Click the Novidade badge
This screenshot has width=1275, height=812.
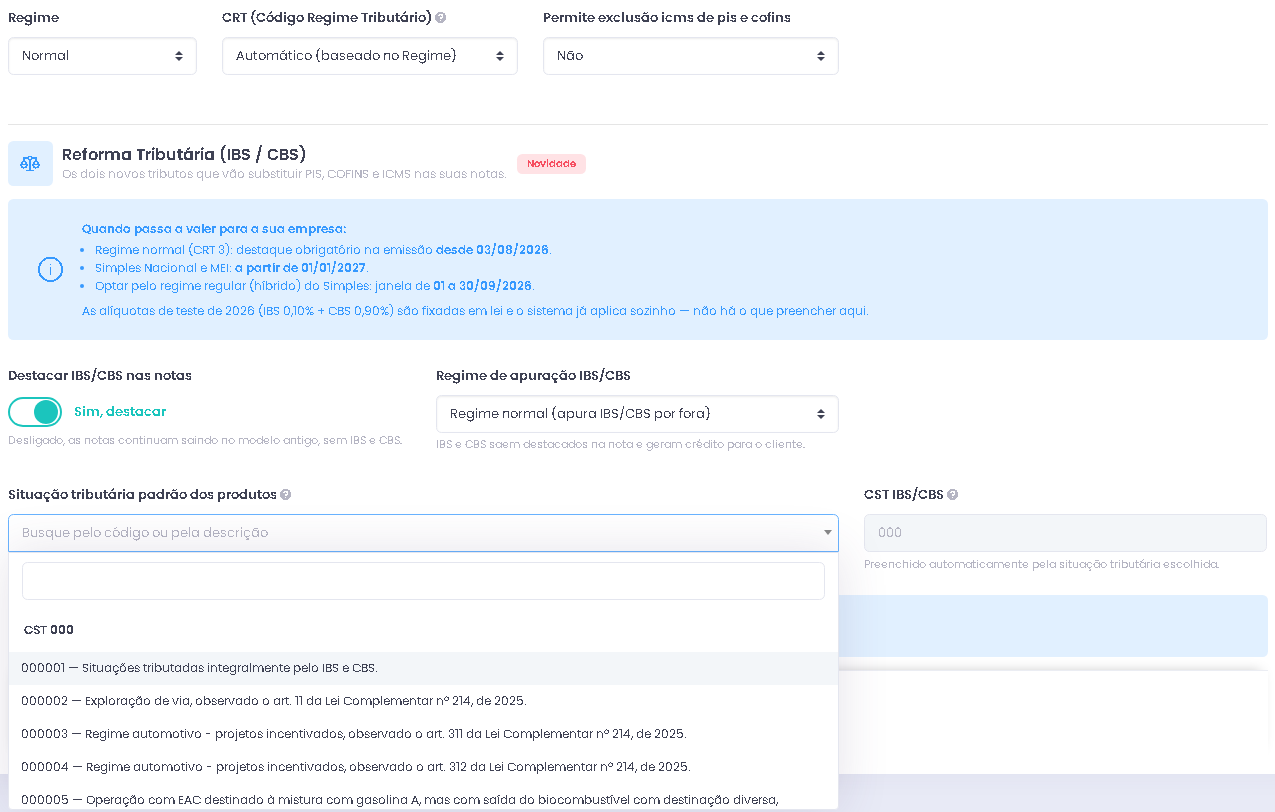551,164
